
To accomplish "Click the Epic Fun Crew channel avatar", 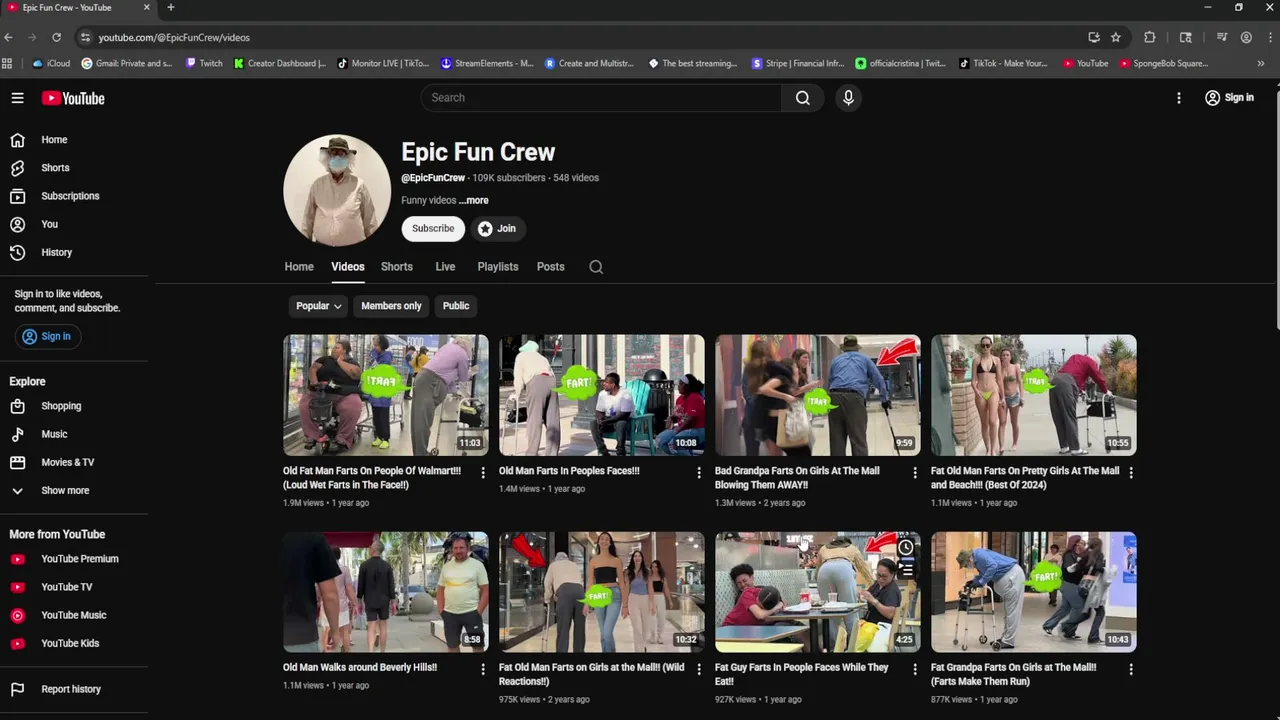I will (x=337, y=191).
